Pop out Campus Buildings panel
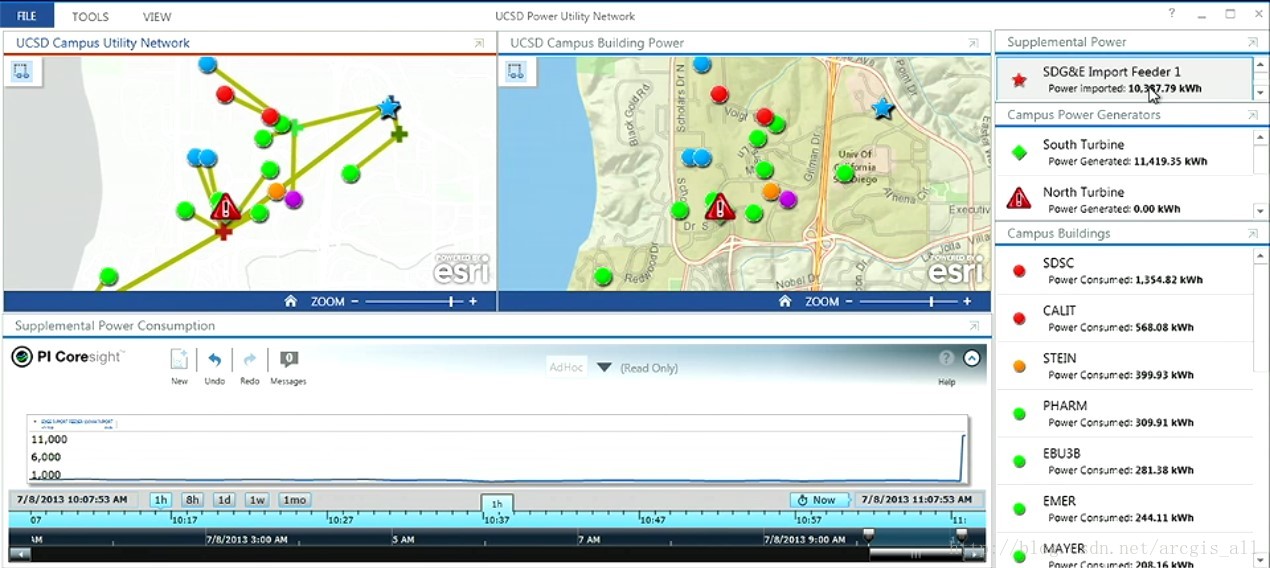The image size is (1270, 568). tap(1252, 233)
